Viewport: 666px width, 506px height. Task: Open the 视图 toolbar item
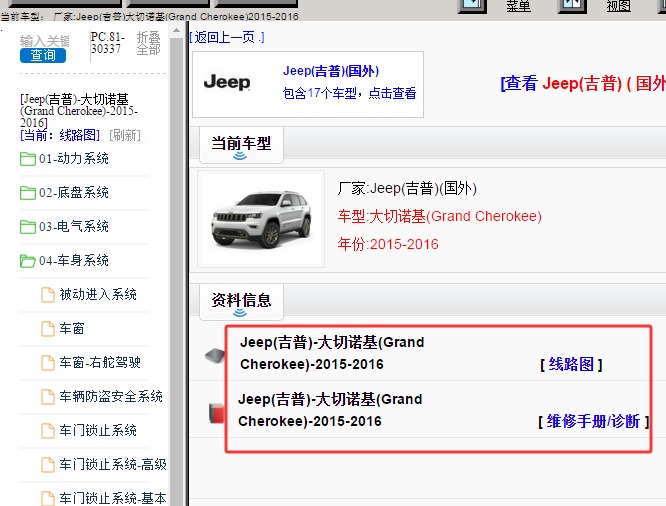click(618, 6)
